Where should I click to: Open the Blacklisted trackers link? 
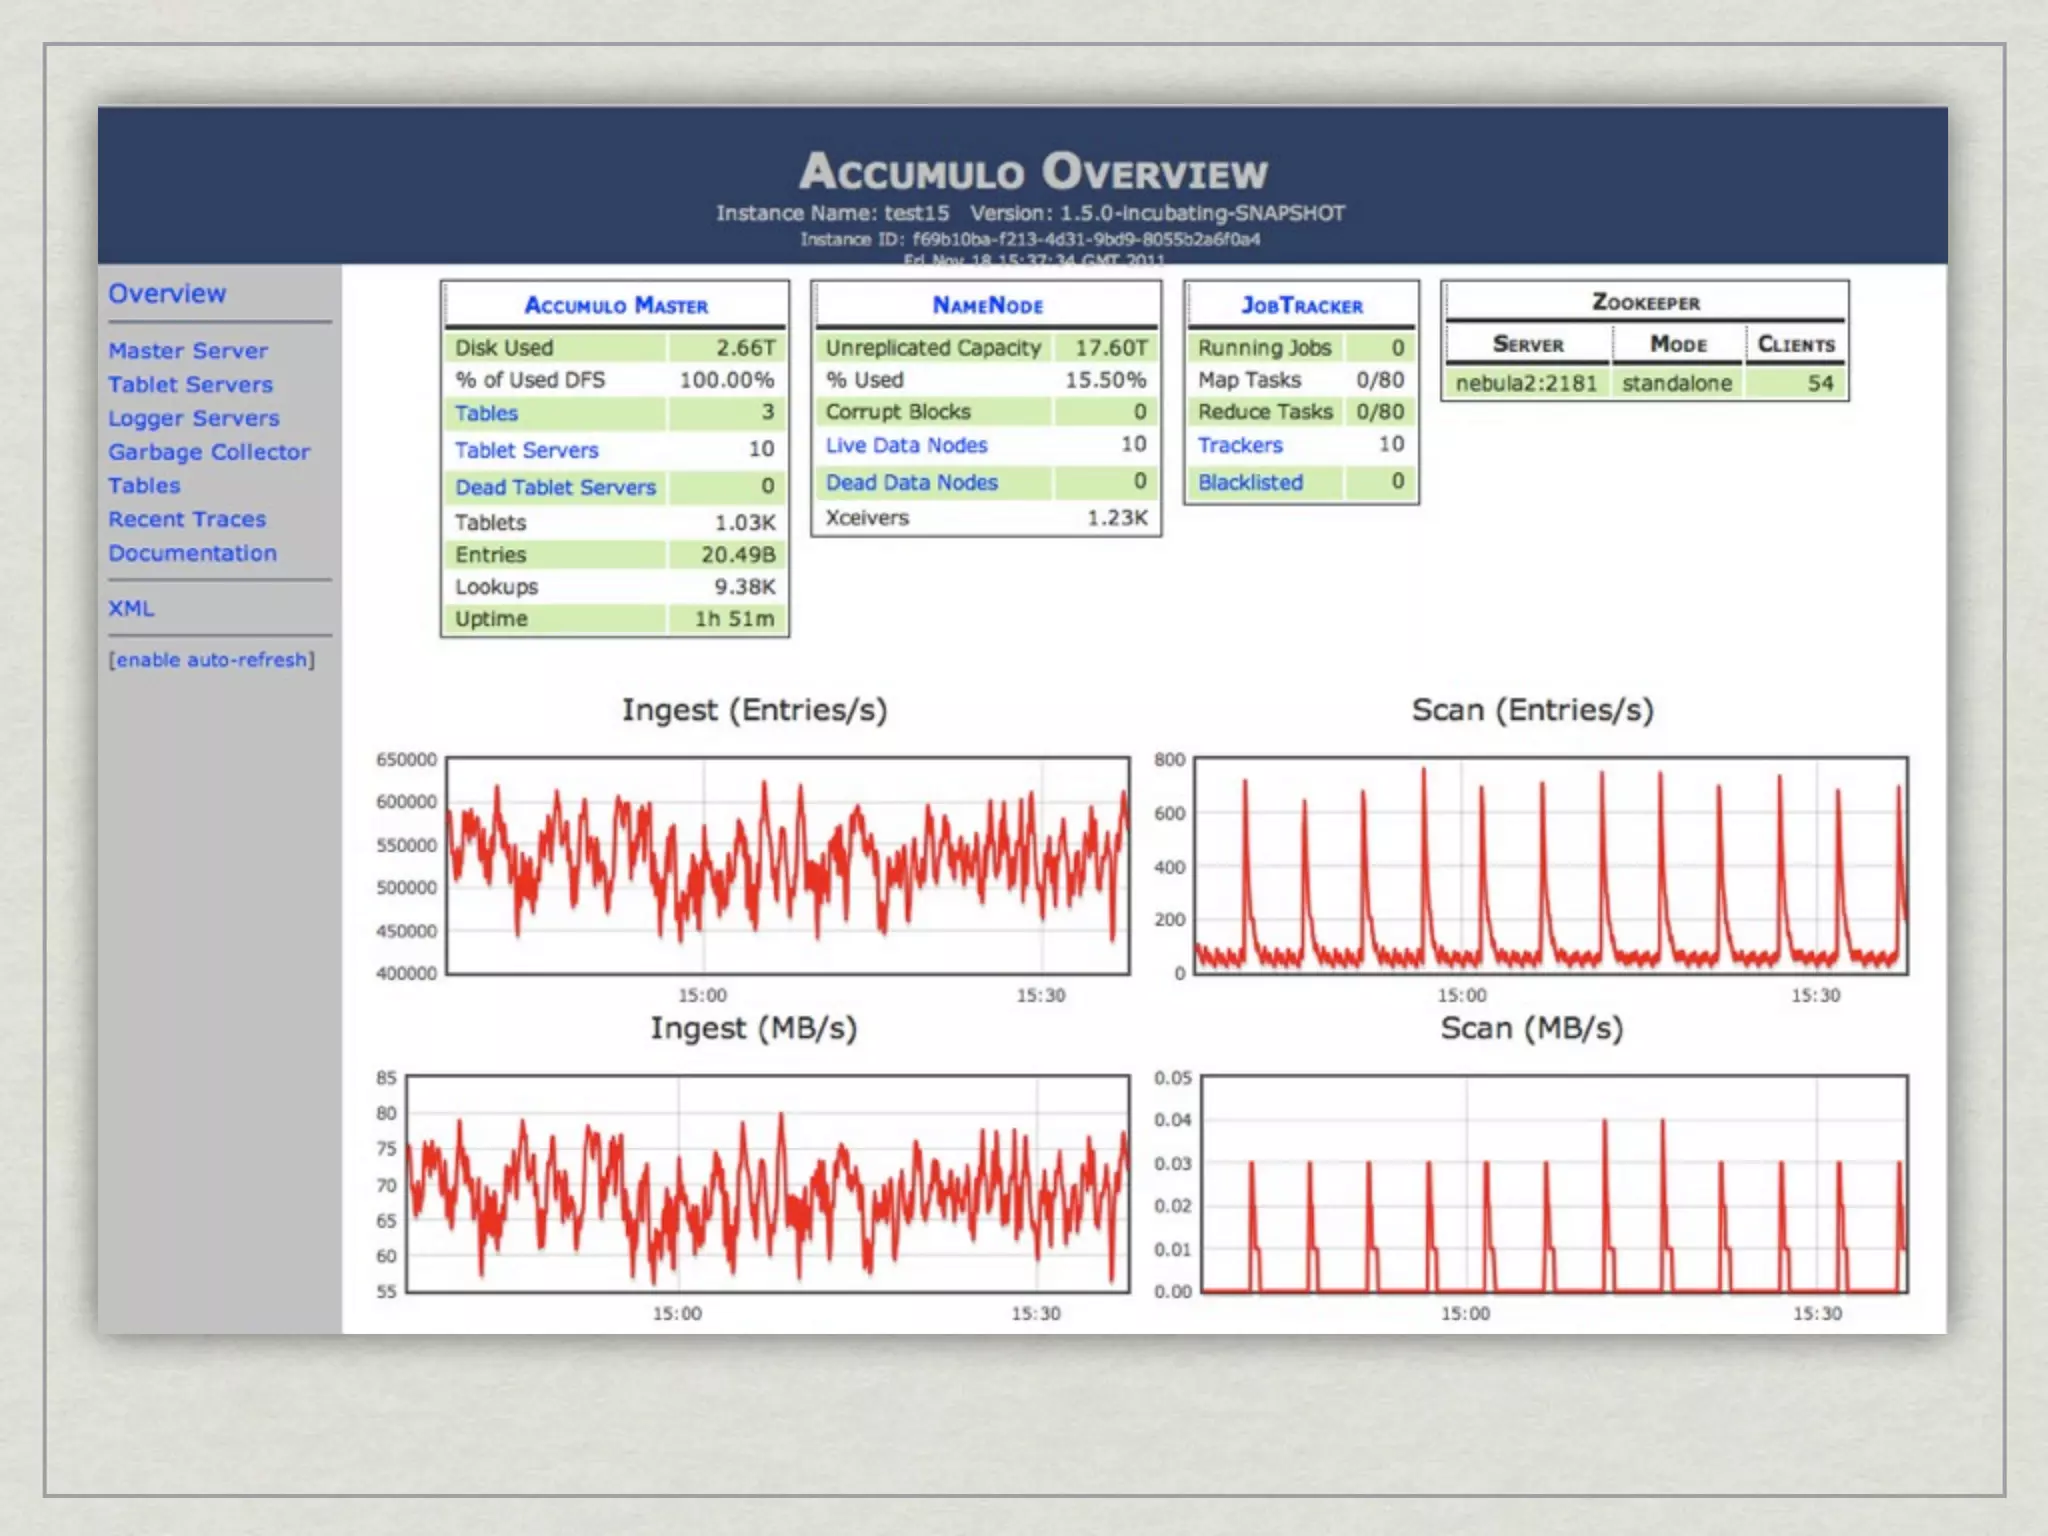pyautogui.click(x=1250, y=482)
